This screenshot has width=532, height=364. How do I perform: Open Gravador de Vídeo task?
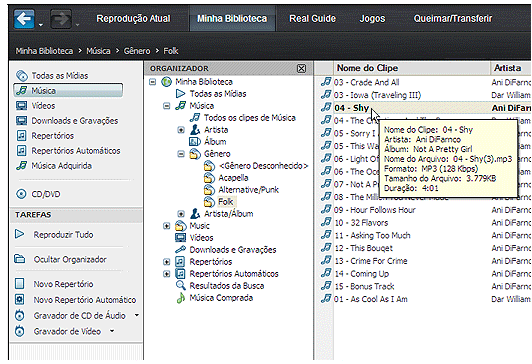(x=58, y=331)
